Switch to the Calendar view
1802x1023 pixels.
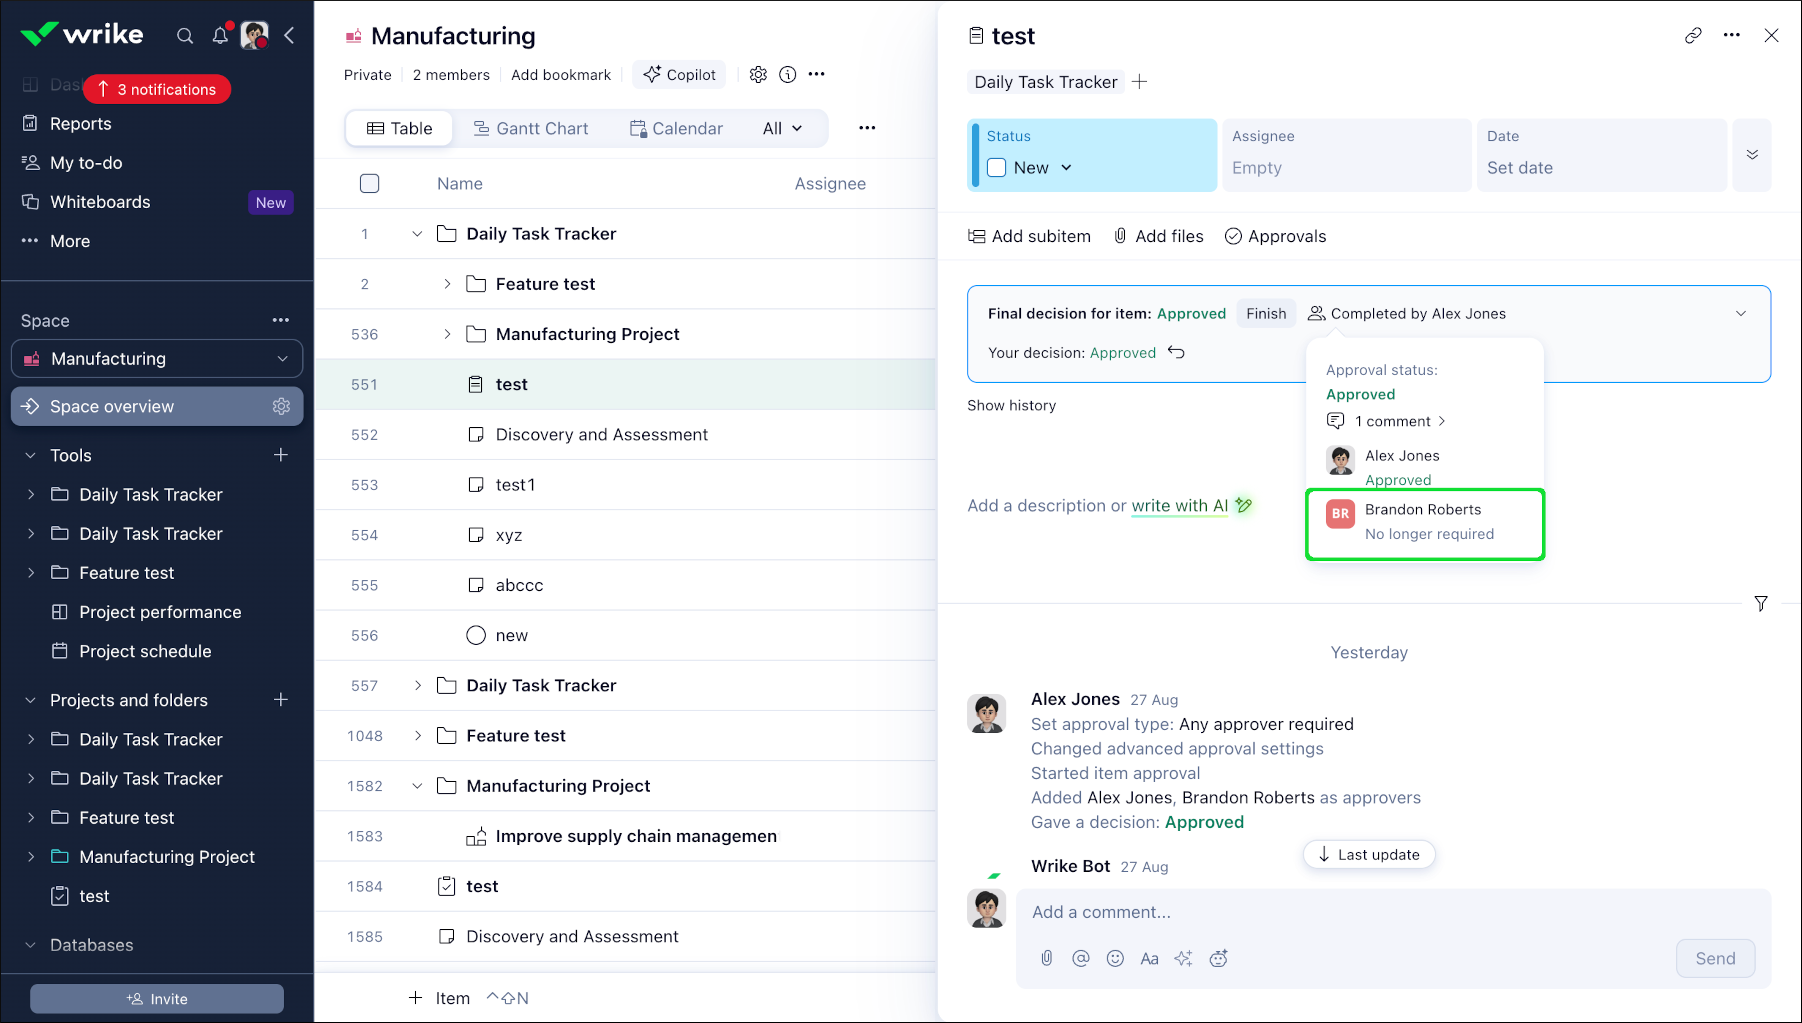pos(676,128)
